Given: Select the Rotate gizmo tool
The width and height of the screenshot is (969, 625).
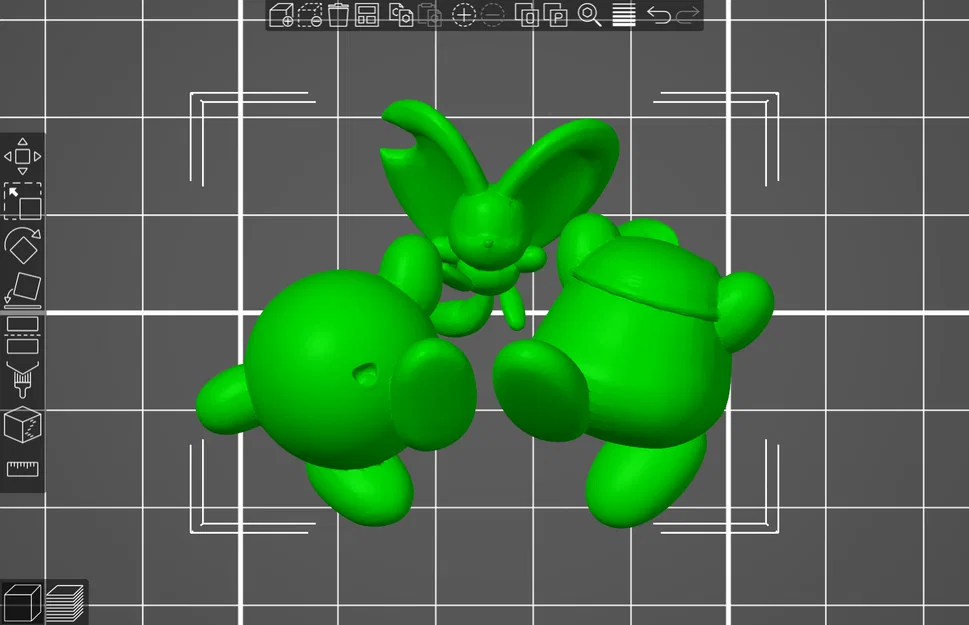Looking at the screenshot, I should coord(23,245).
